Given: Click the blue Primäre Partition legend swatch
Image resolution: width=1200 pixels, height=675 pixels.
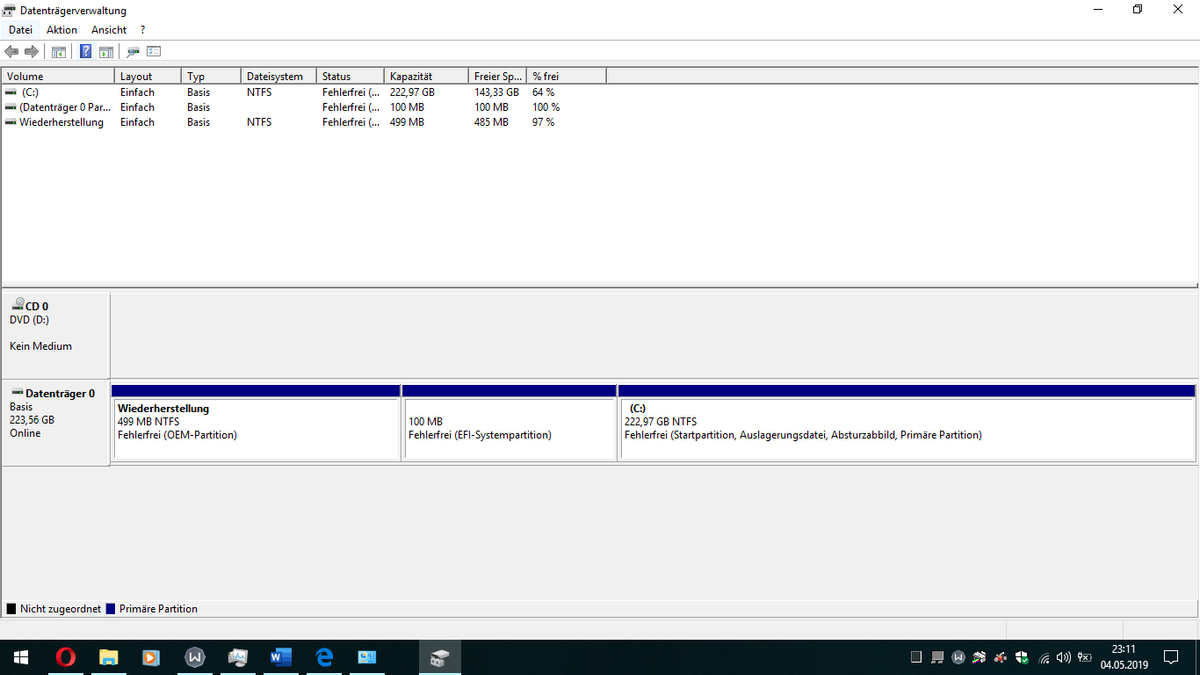Looking at the screenshot, I should tap(111, 609).
